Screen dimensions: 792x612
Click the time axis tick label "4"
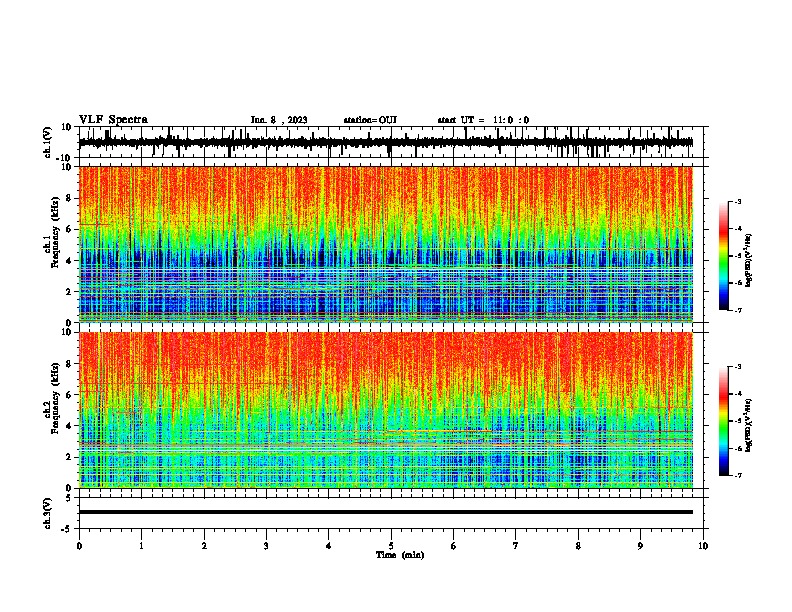tap(329, 546)
